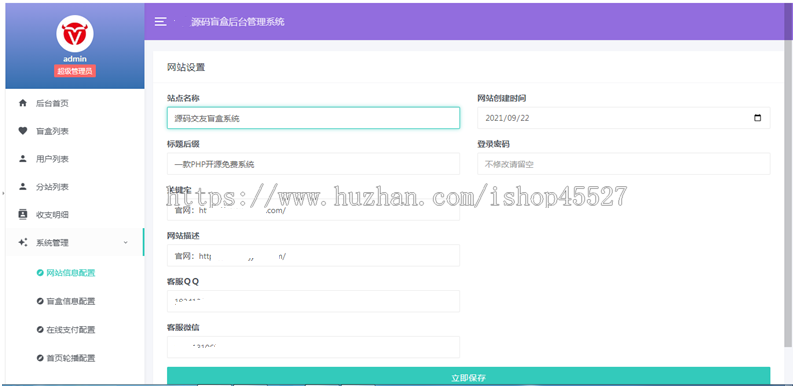Click the circle icon beside 首页轮播配置
The image size is (795, 388).
[40, 358]
